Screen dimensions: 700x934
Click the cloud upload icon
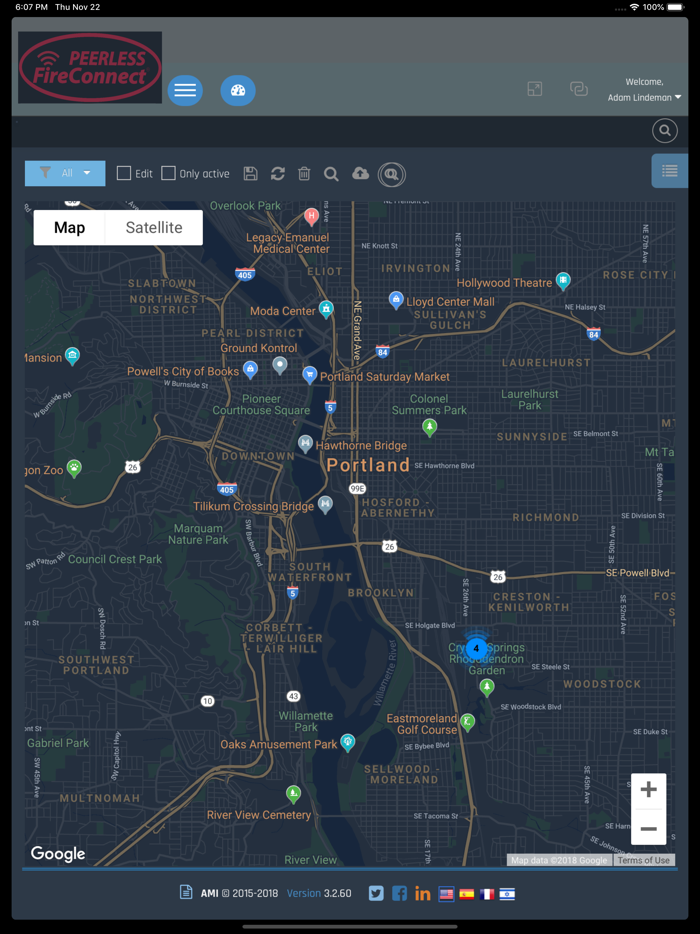pos(360,173)
